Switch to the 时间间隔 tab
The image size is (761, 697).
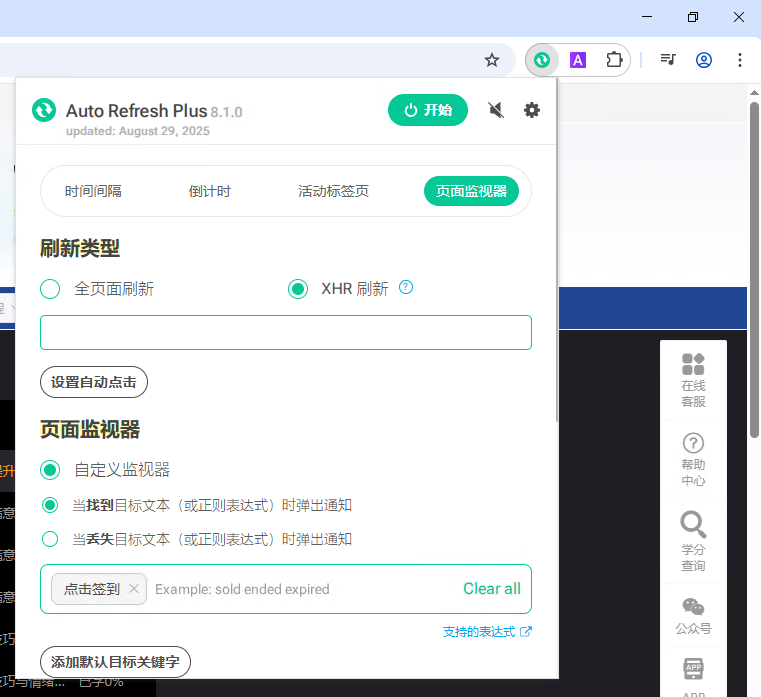click(93, 191)
